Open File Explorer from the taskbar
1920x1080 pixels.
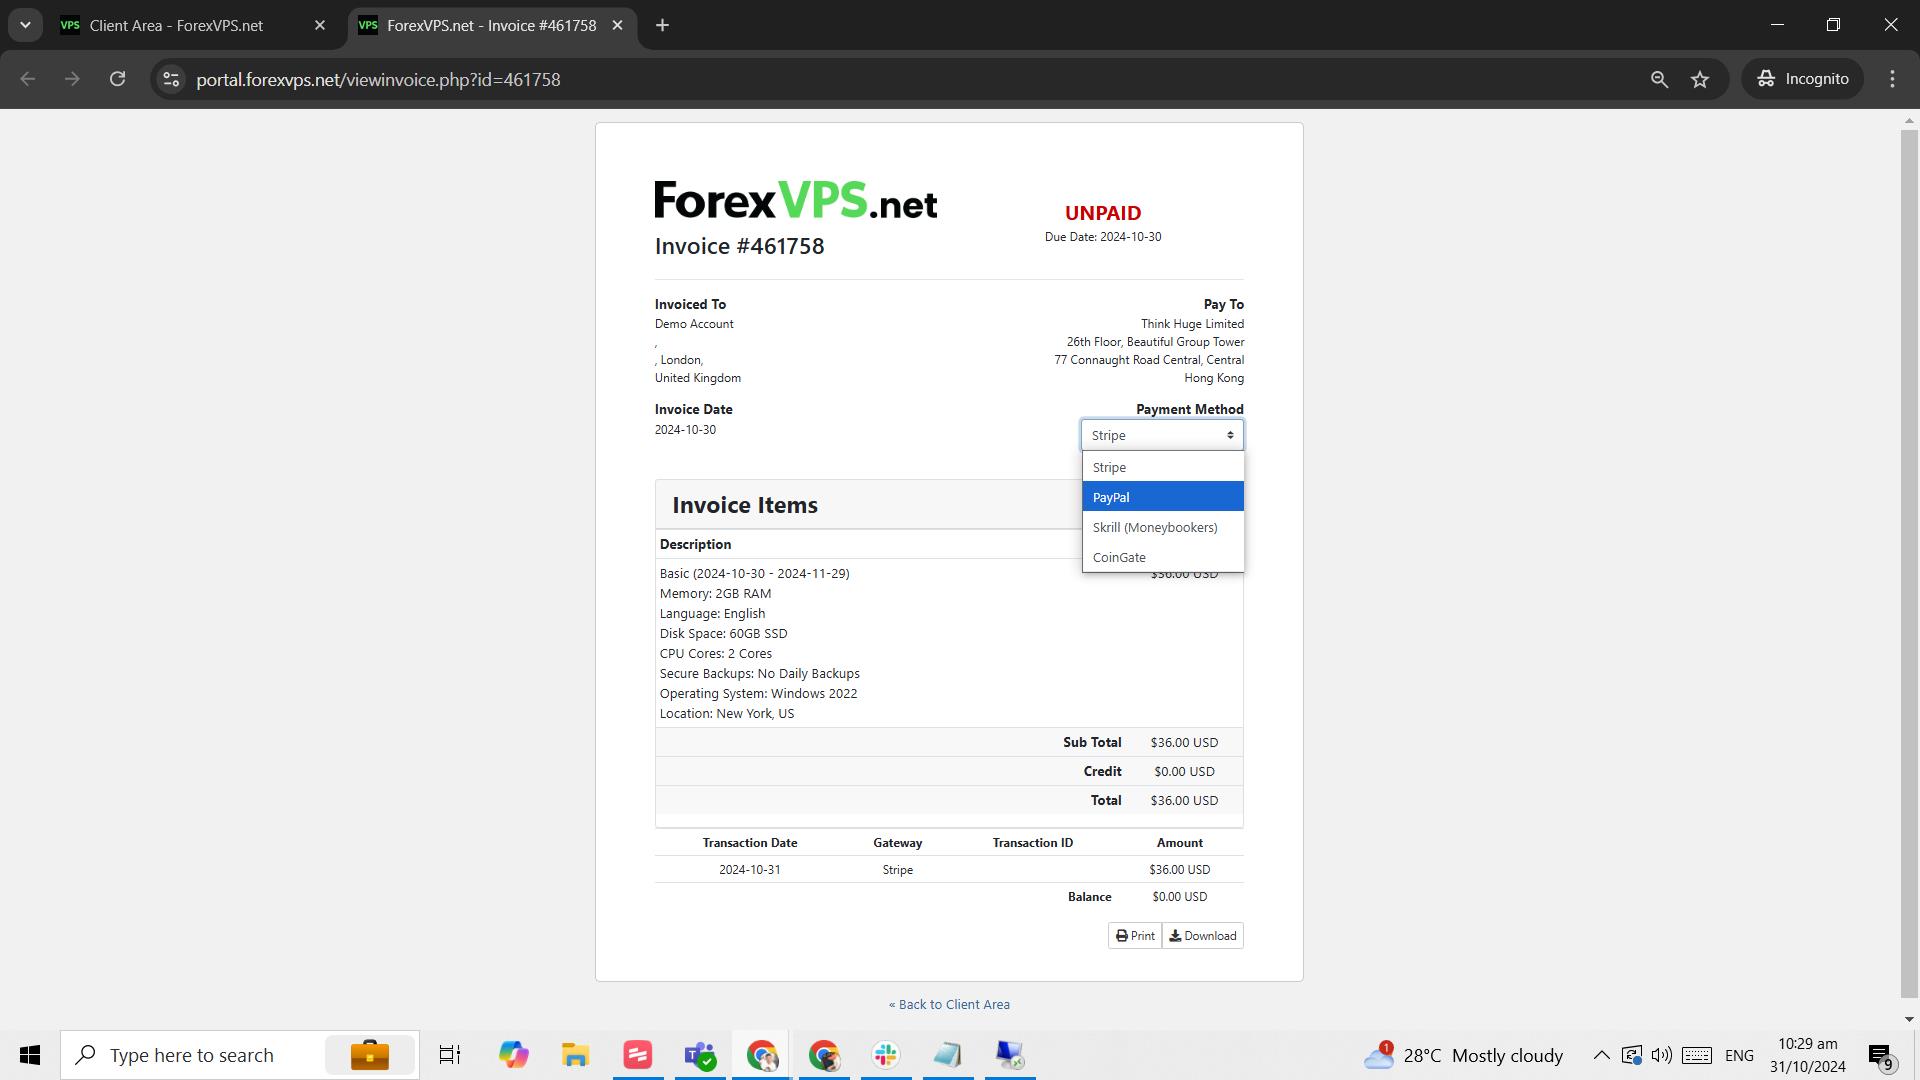(x=575, y=1055)
